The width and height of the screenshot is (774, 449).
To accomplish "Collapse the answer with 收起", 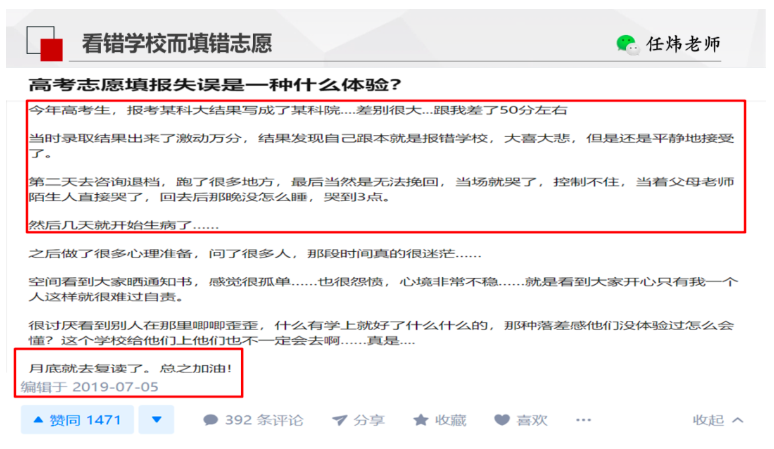I will 718,420.
